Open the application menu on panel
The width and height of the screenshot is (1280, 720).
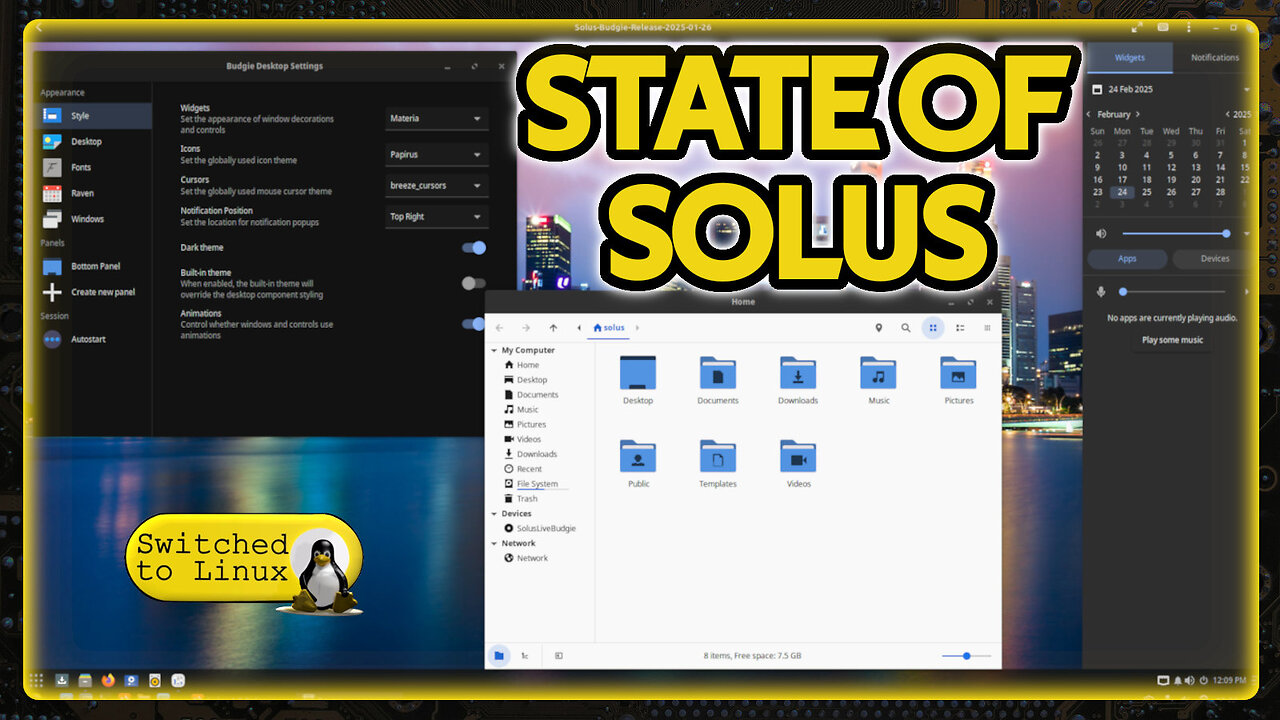pos(37,681)
